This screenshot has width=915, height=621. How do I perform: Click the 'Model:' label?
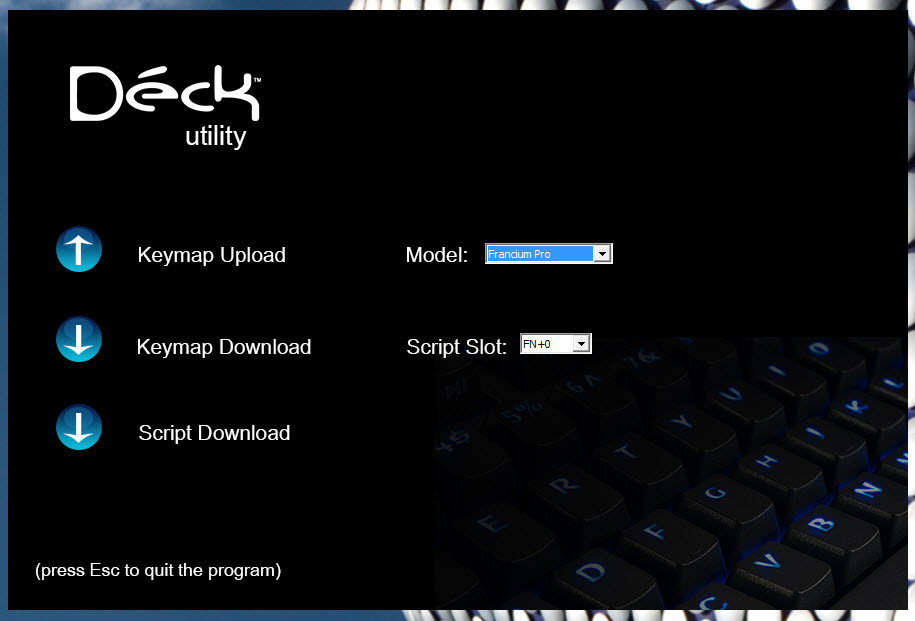(x=437, y=255)
